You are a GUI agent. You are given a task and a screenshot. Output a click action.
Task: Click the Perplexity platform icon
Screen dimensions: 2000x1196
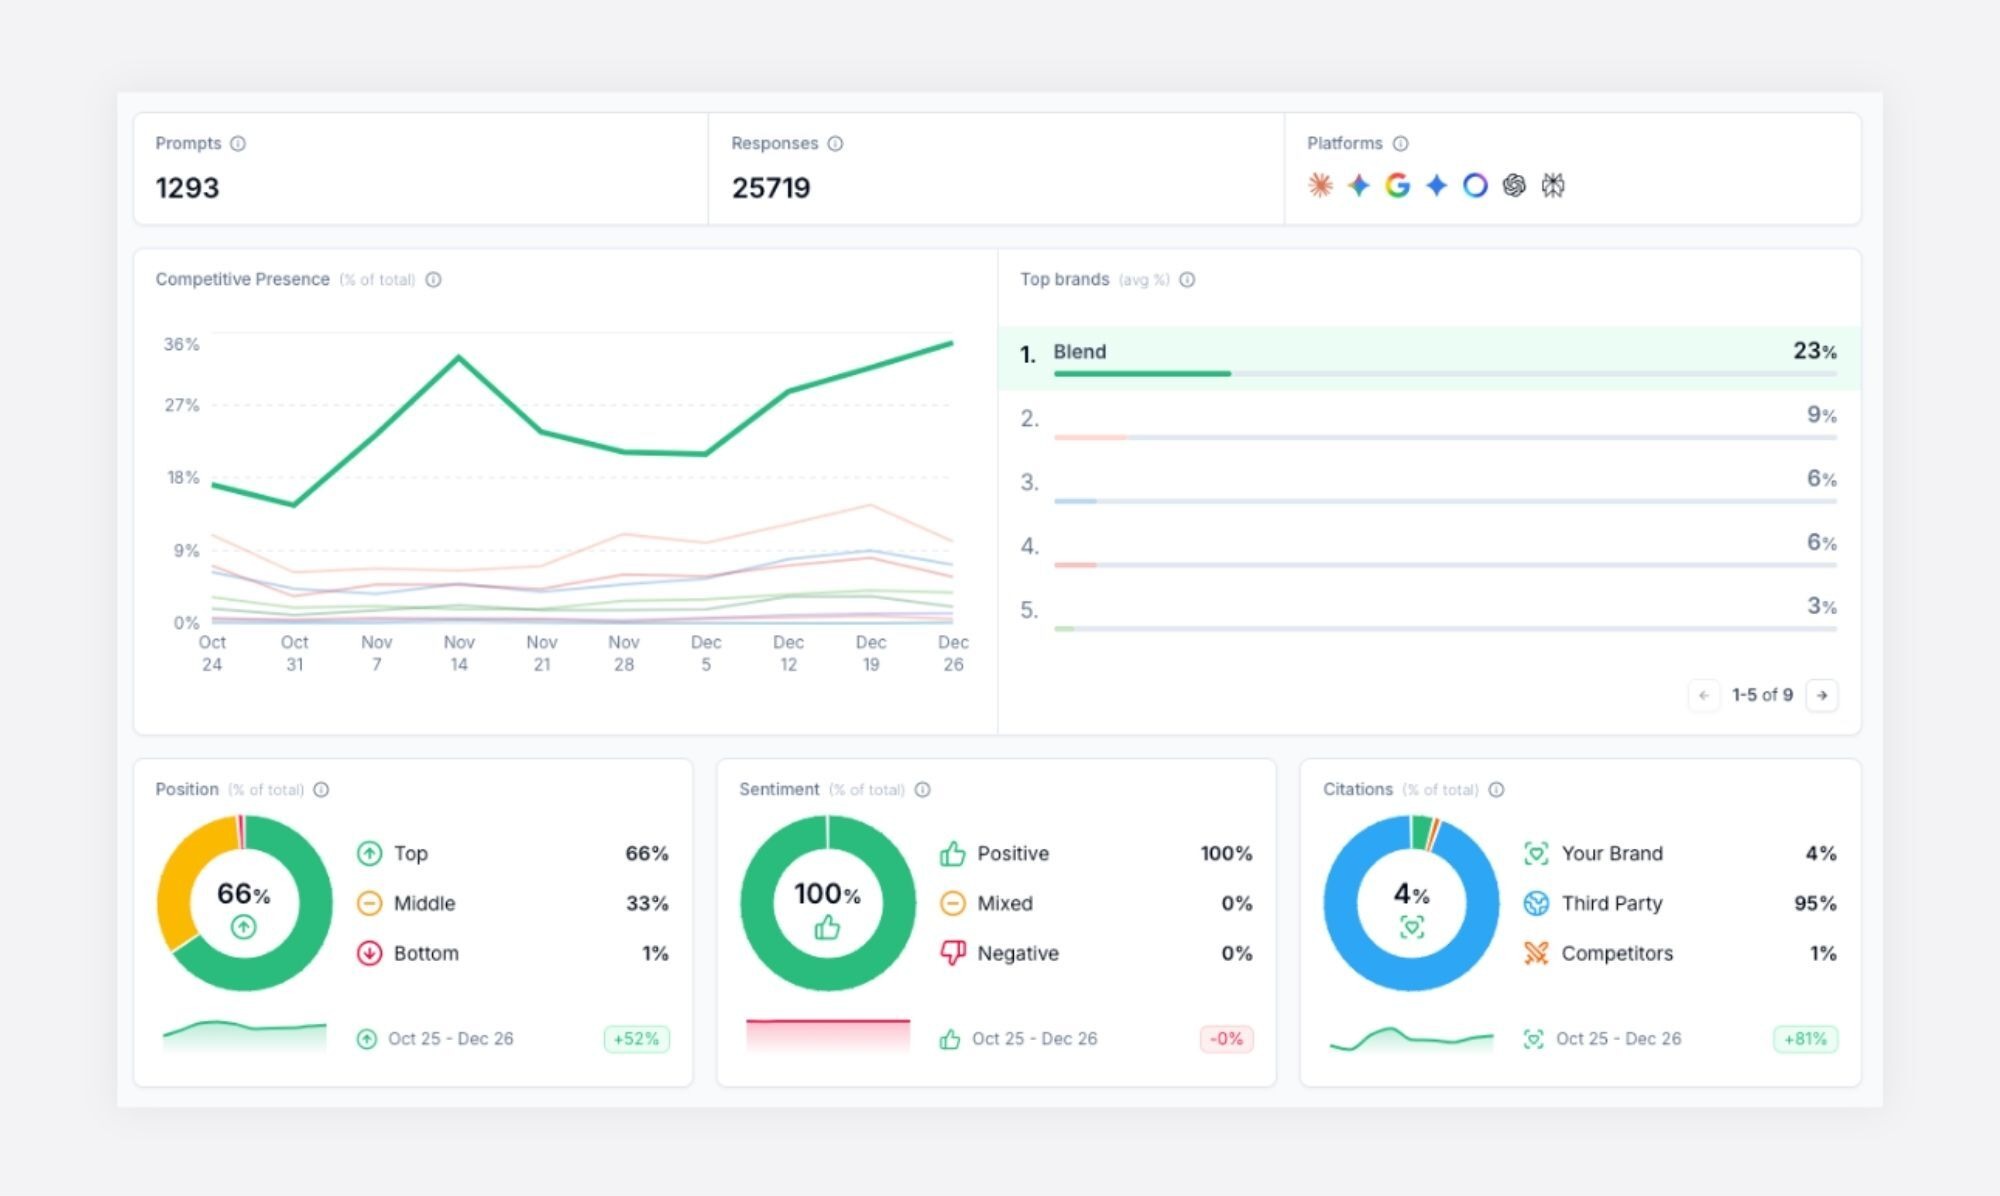(1552, 185)
